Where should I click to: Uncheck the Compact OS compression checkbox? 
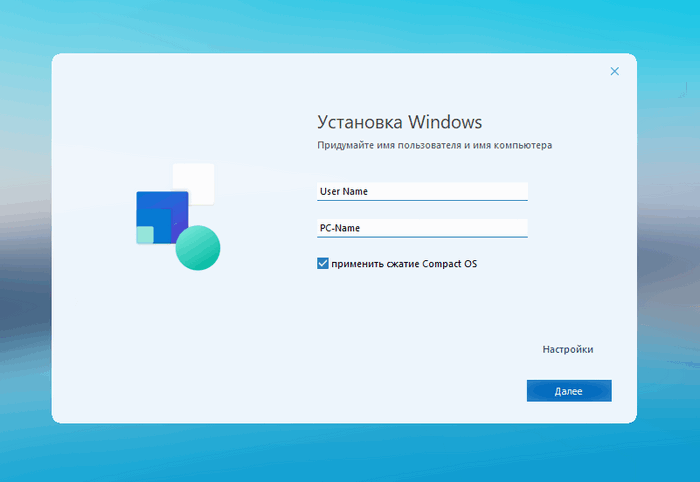click(323, 264)
